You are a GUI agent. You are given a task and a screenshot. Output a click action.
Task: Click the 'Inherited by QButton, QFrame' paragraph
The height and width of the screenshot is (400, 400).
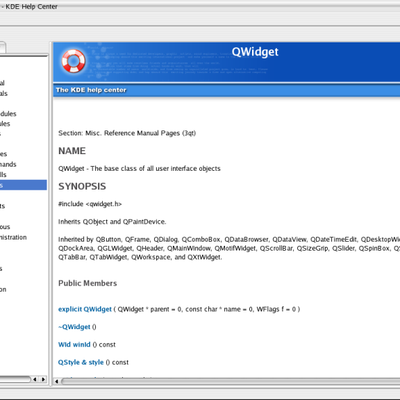click(229, 248)
